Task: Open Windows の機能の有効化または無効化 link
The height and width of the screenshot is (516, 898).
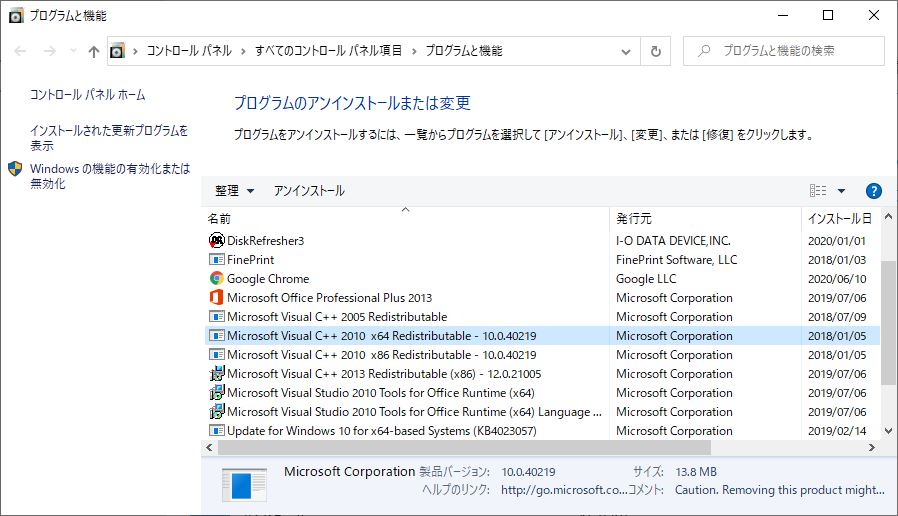Action: (x=109, y=176)
